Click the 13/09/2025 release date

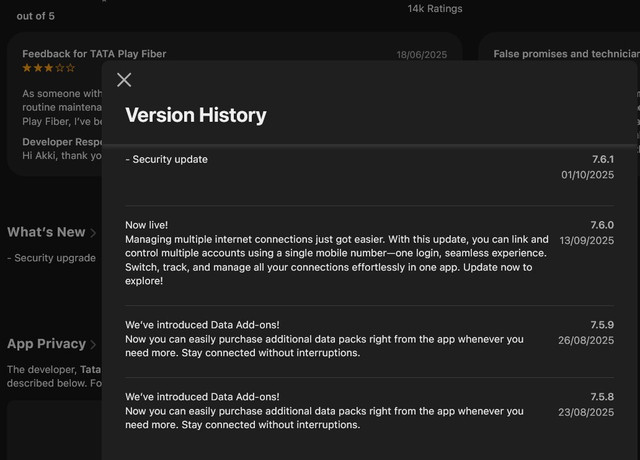point(586,241)
